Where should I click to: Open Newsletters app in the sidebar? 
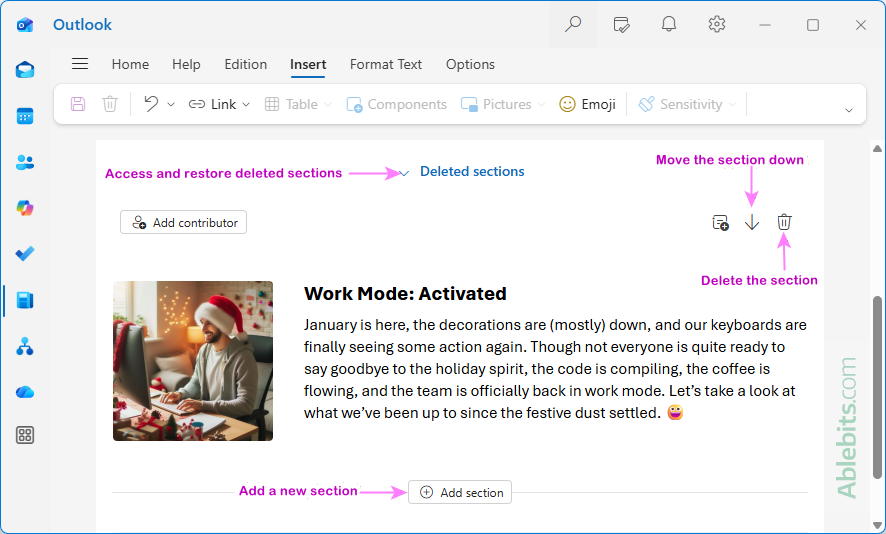[25, 300]
